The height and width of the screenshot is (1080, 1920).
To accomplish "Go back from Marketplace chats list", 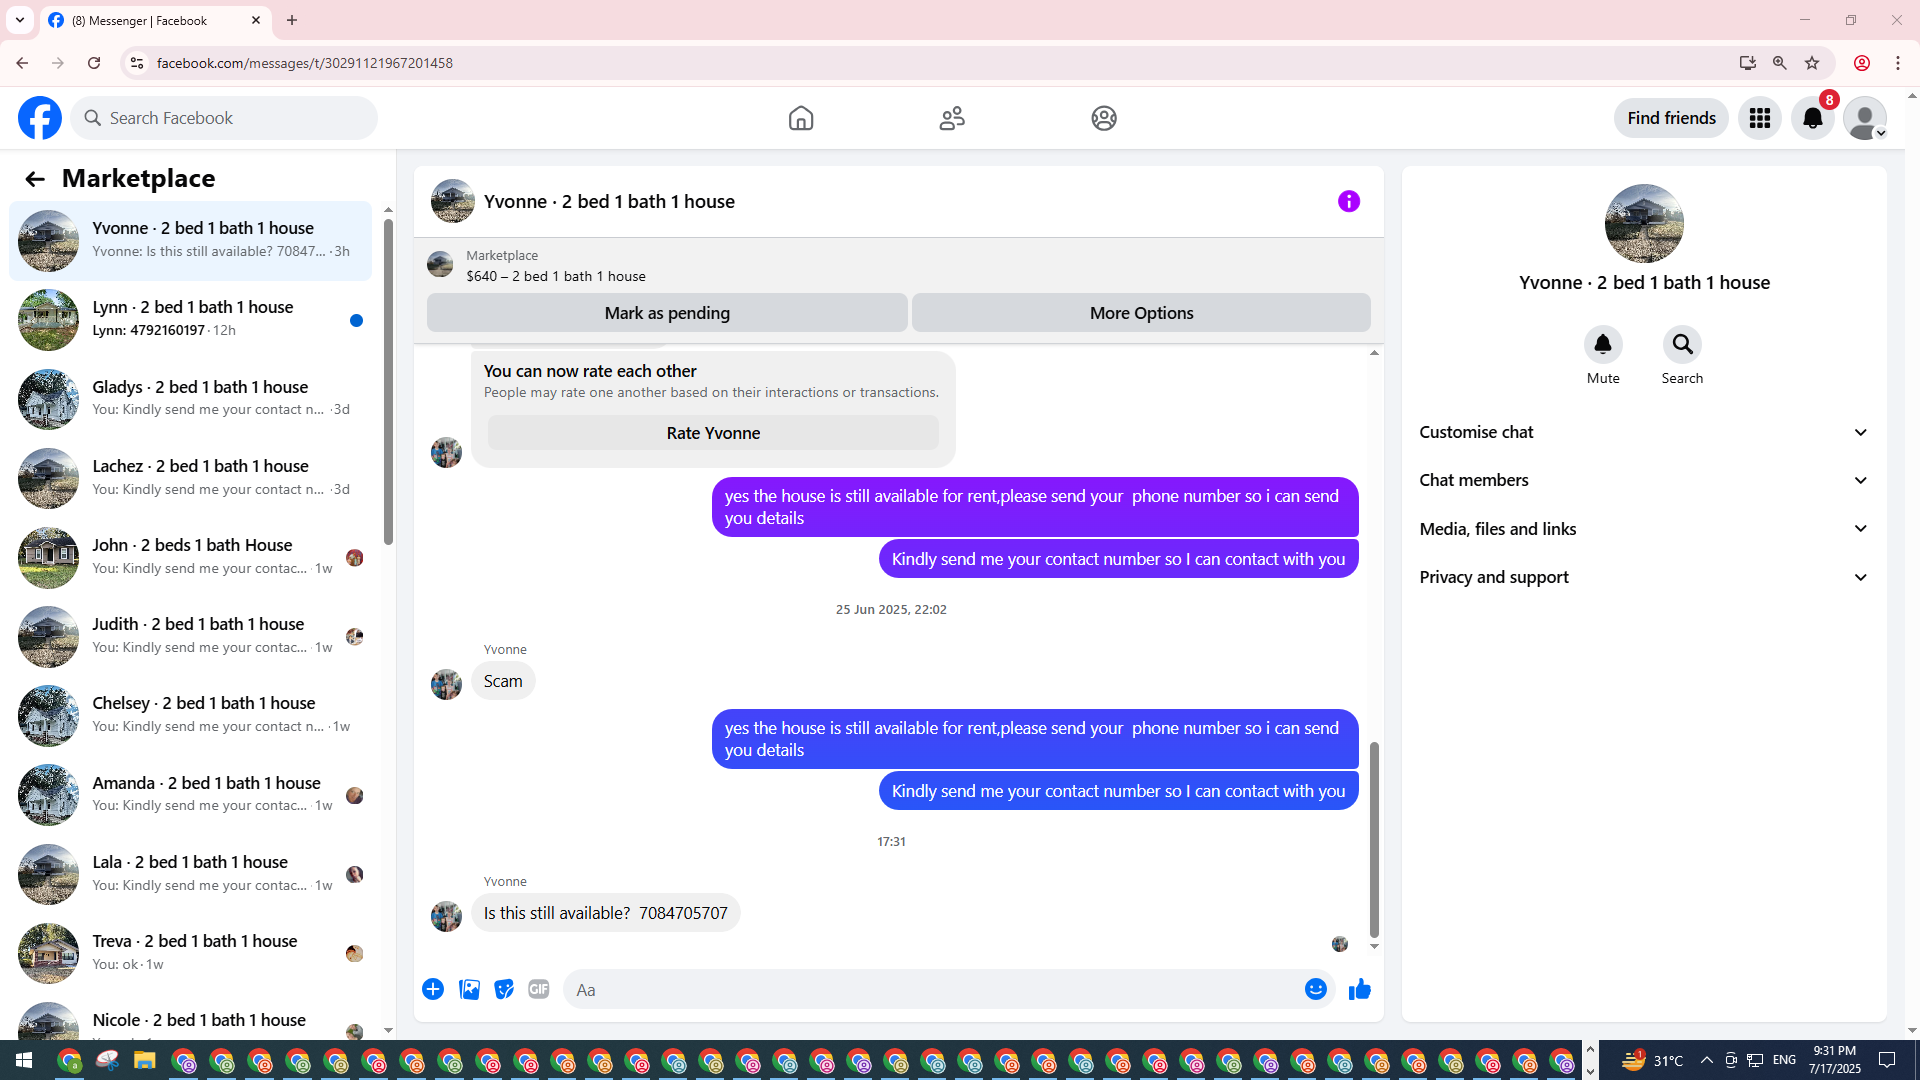I will pos(35,179).
